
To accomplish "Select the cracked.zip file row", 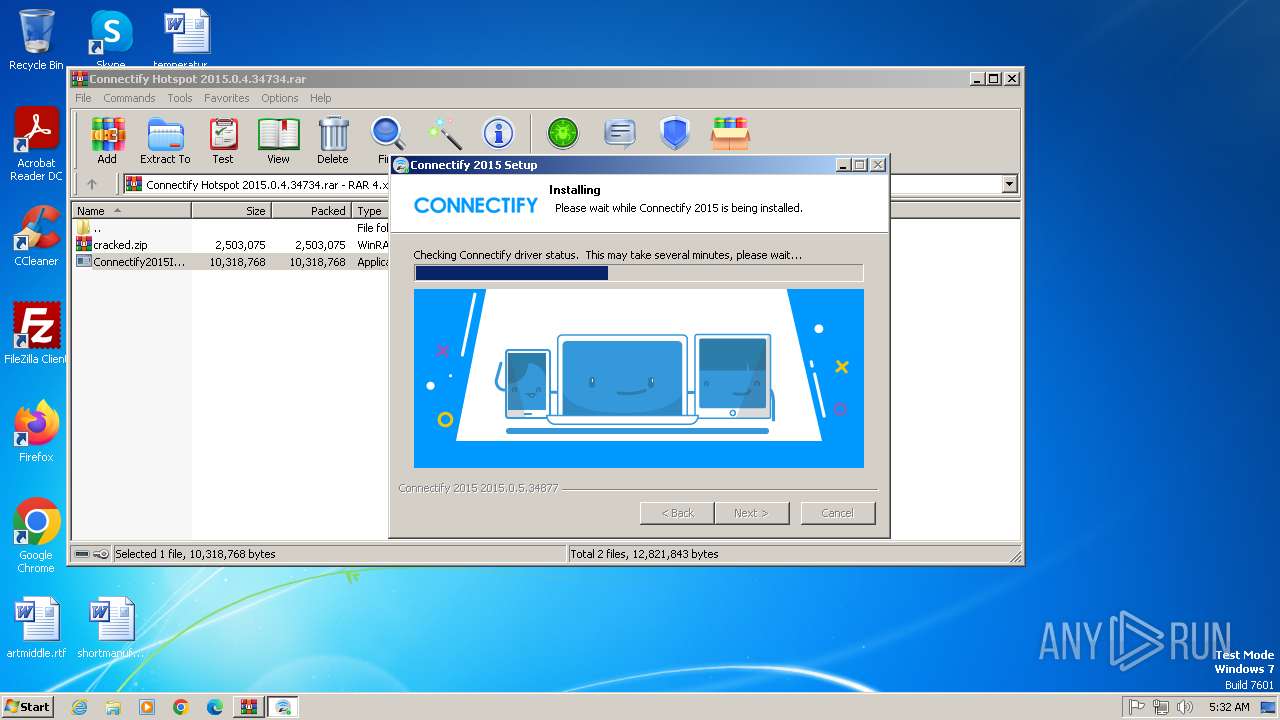I will [x=231, y=245].
